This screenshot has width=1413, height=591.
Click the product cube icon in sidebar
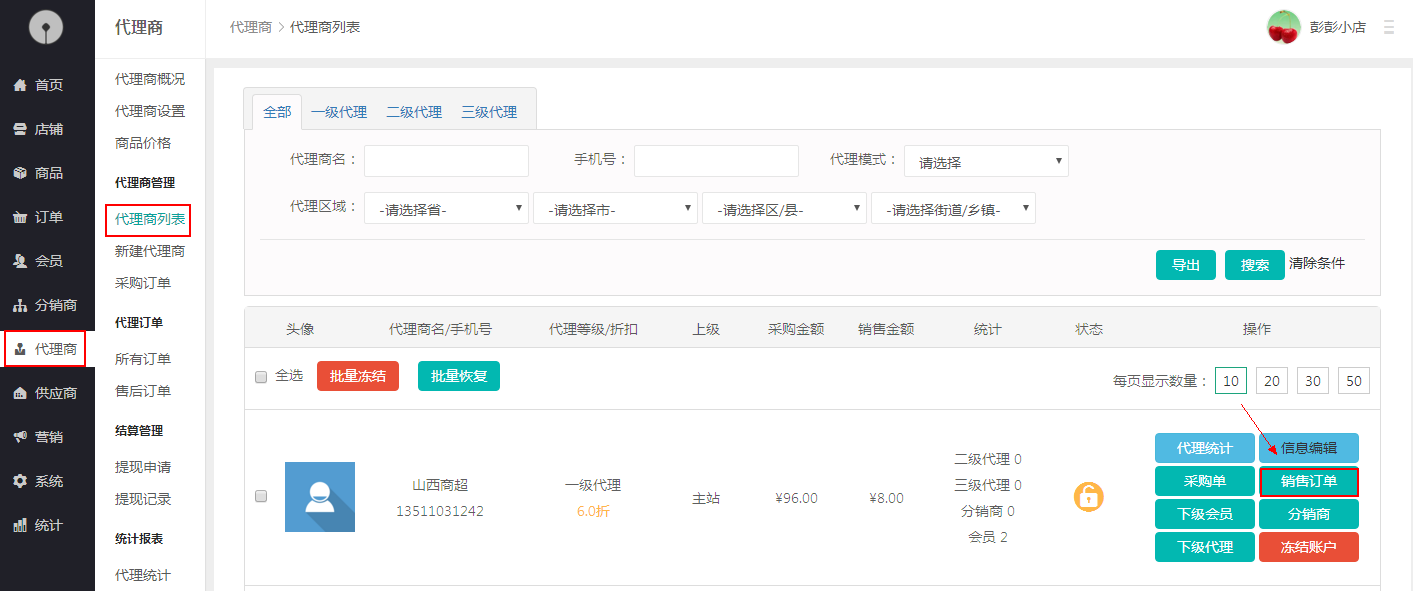20,174
